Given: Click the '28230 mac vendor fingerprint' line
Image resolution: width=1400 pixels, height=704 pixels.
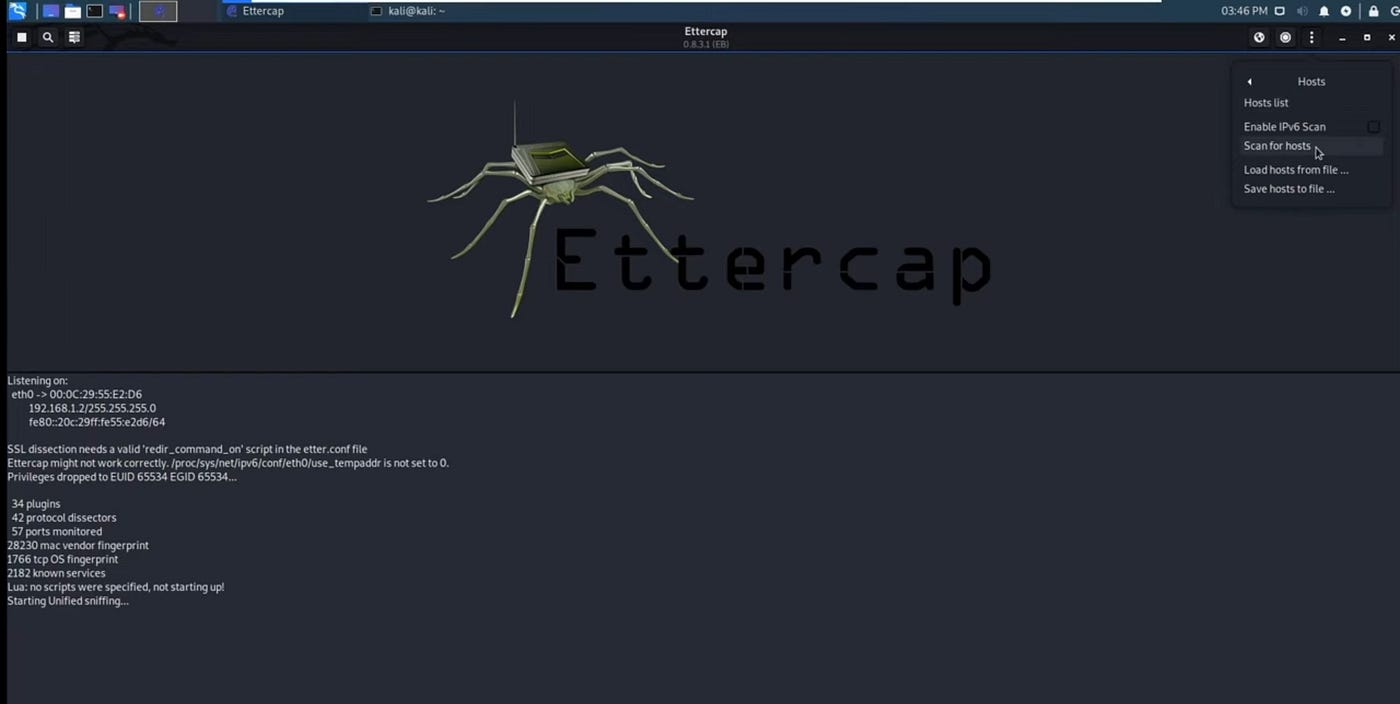Looking at the screenshot, I should 78,546.
